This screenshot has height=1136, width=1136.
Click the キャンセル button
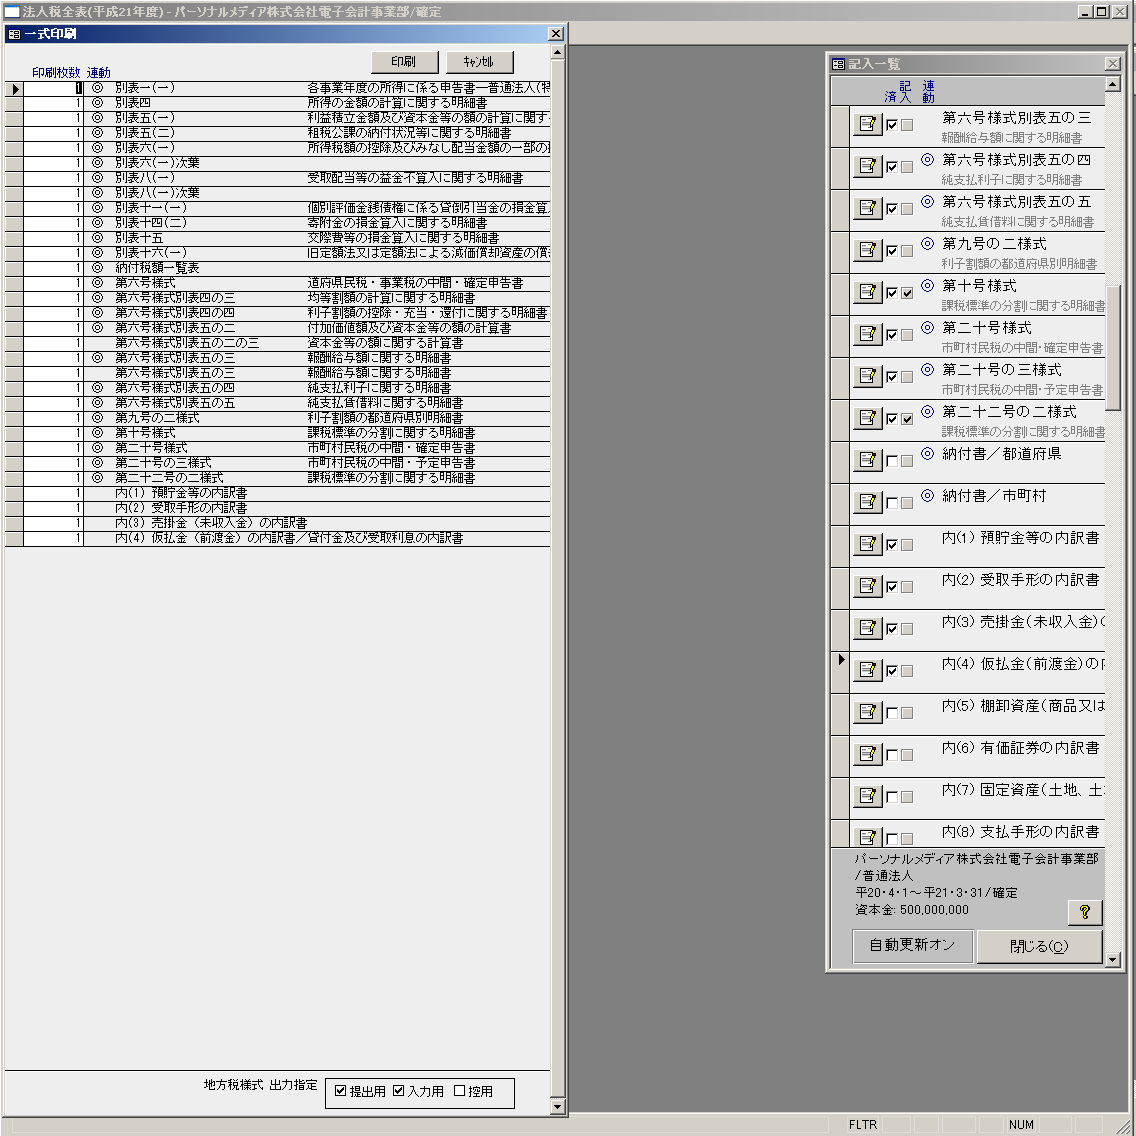point(479,62)
